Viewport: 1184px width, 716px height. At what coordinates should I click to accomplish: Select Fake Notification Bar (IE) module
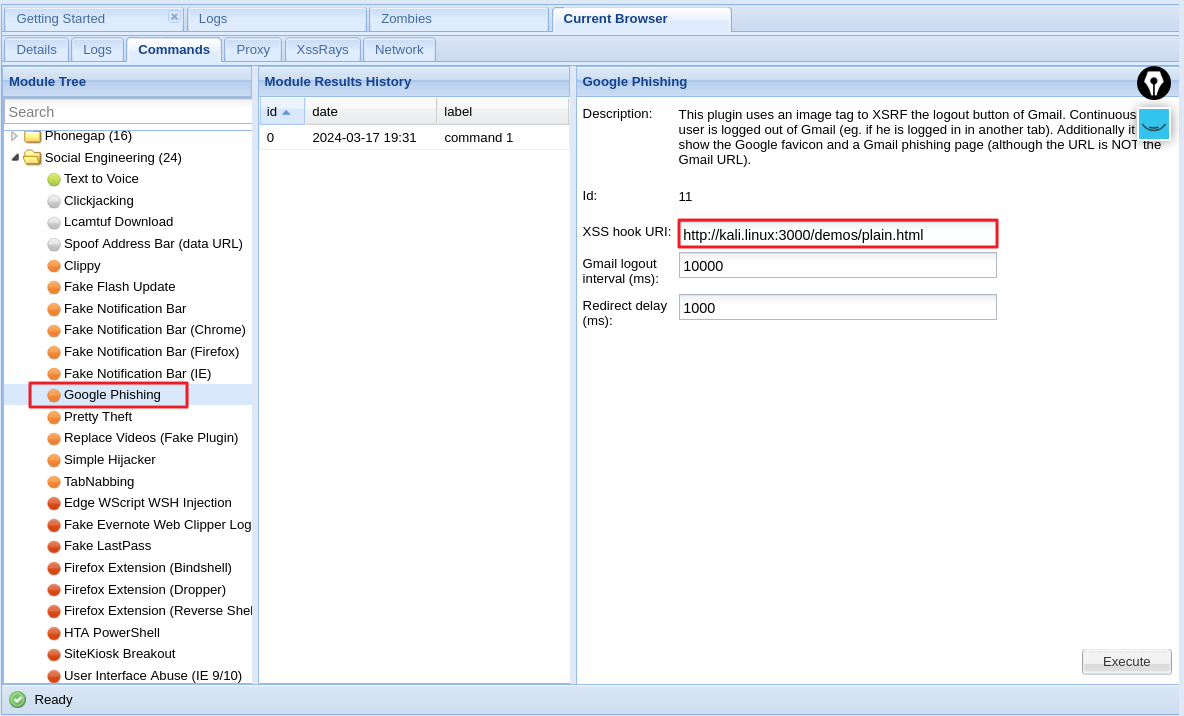pos(137,374)
